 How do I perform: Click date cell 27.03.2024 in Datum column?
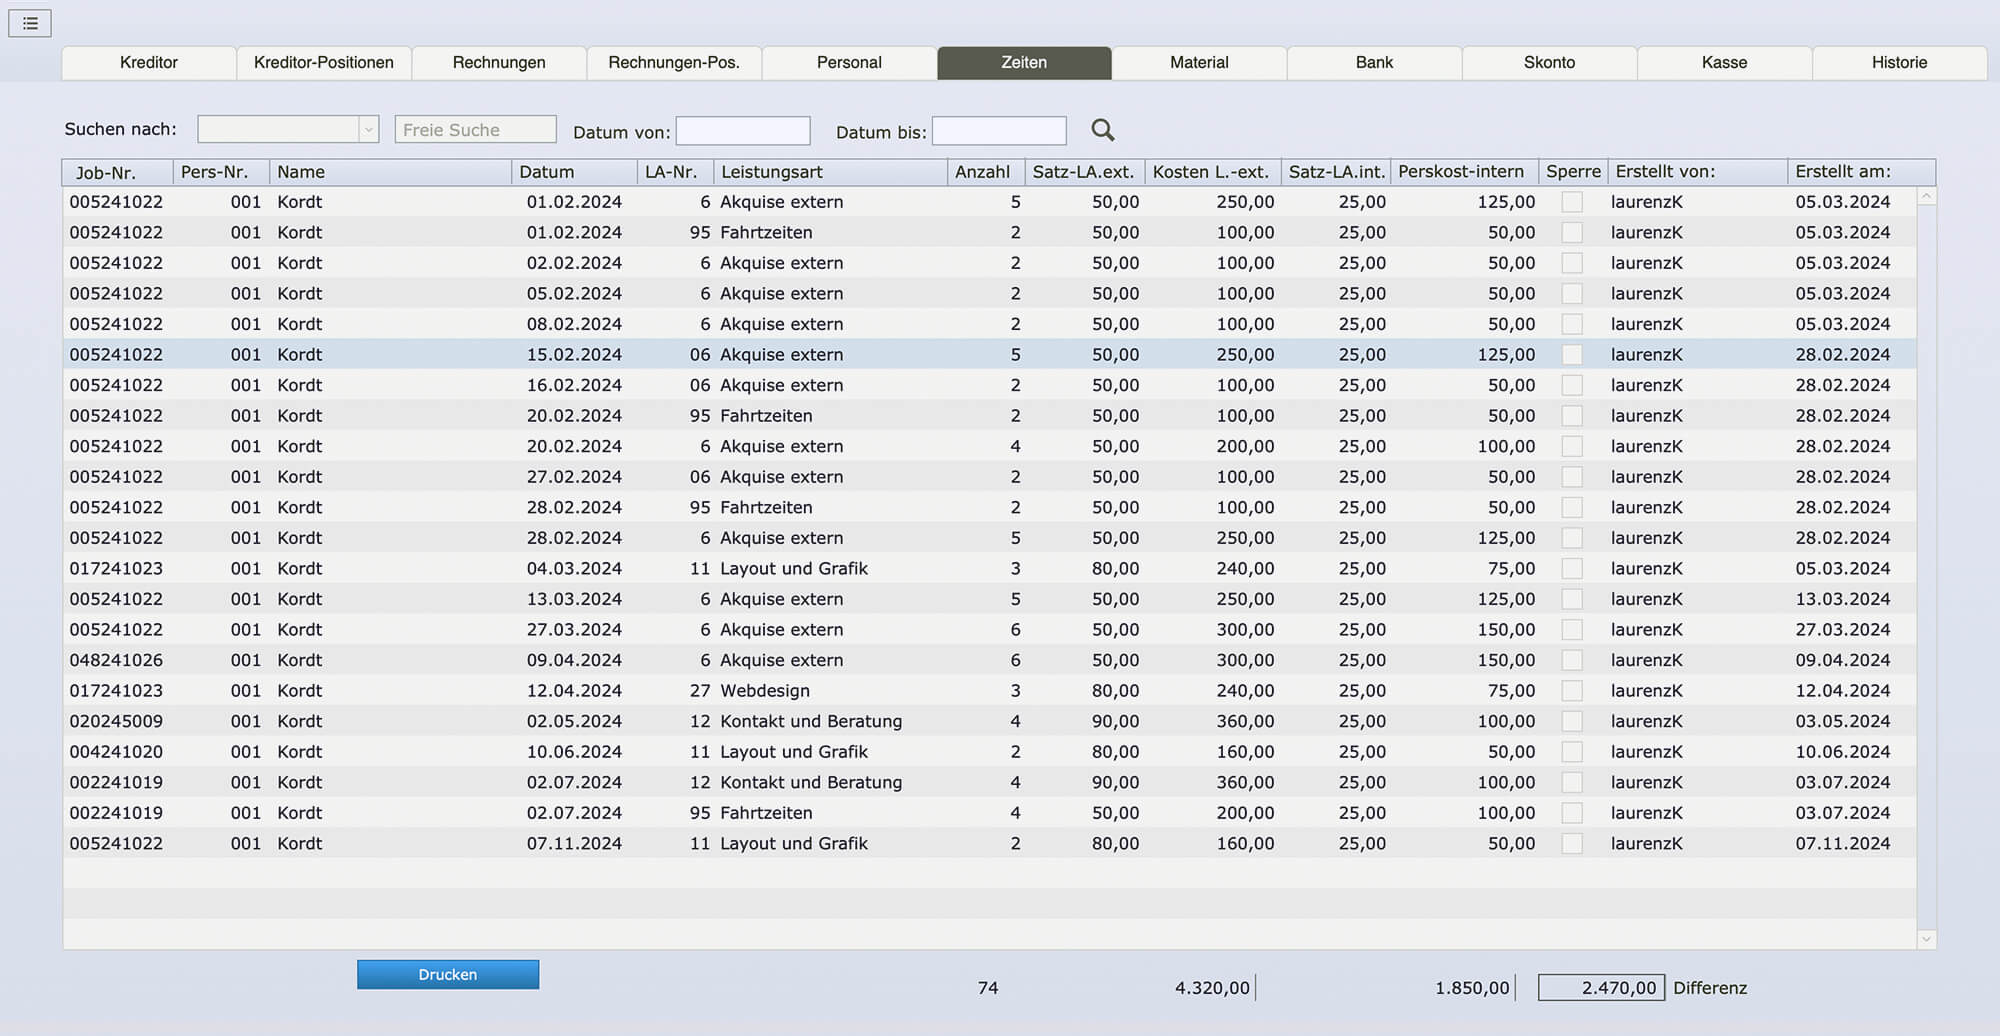[574, 630]
